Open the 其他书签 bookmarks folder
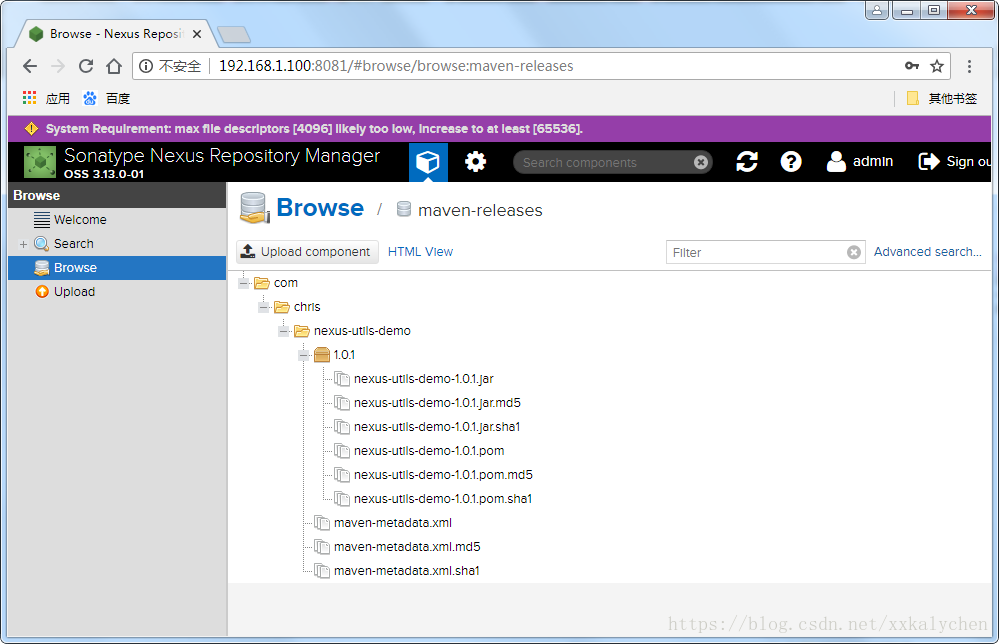Image resolution: width=999 pixels, height=644 pixels. 942,98
